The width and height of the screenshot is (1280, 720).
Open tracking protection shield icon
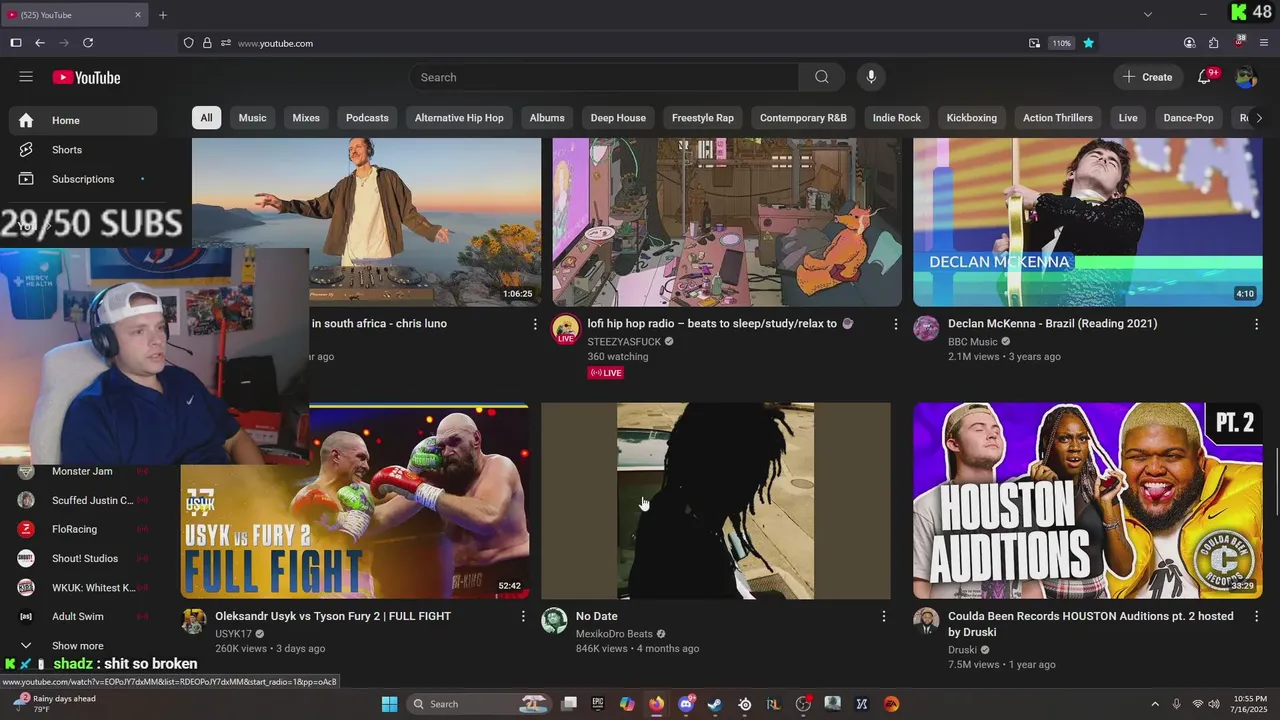tap(188, 43)
